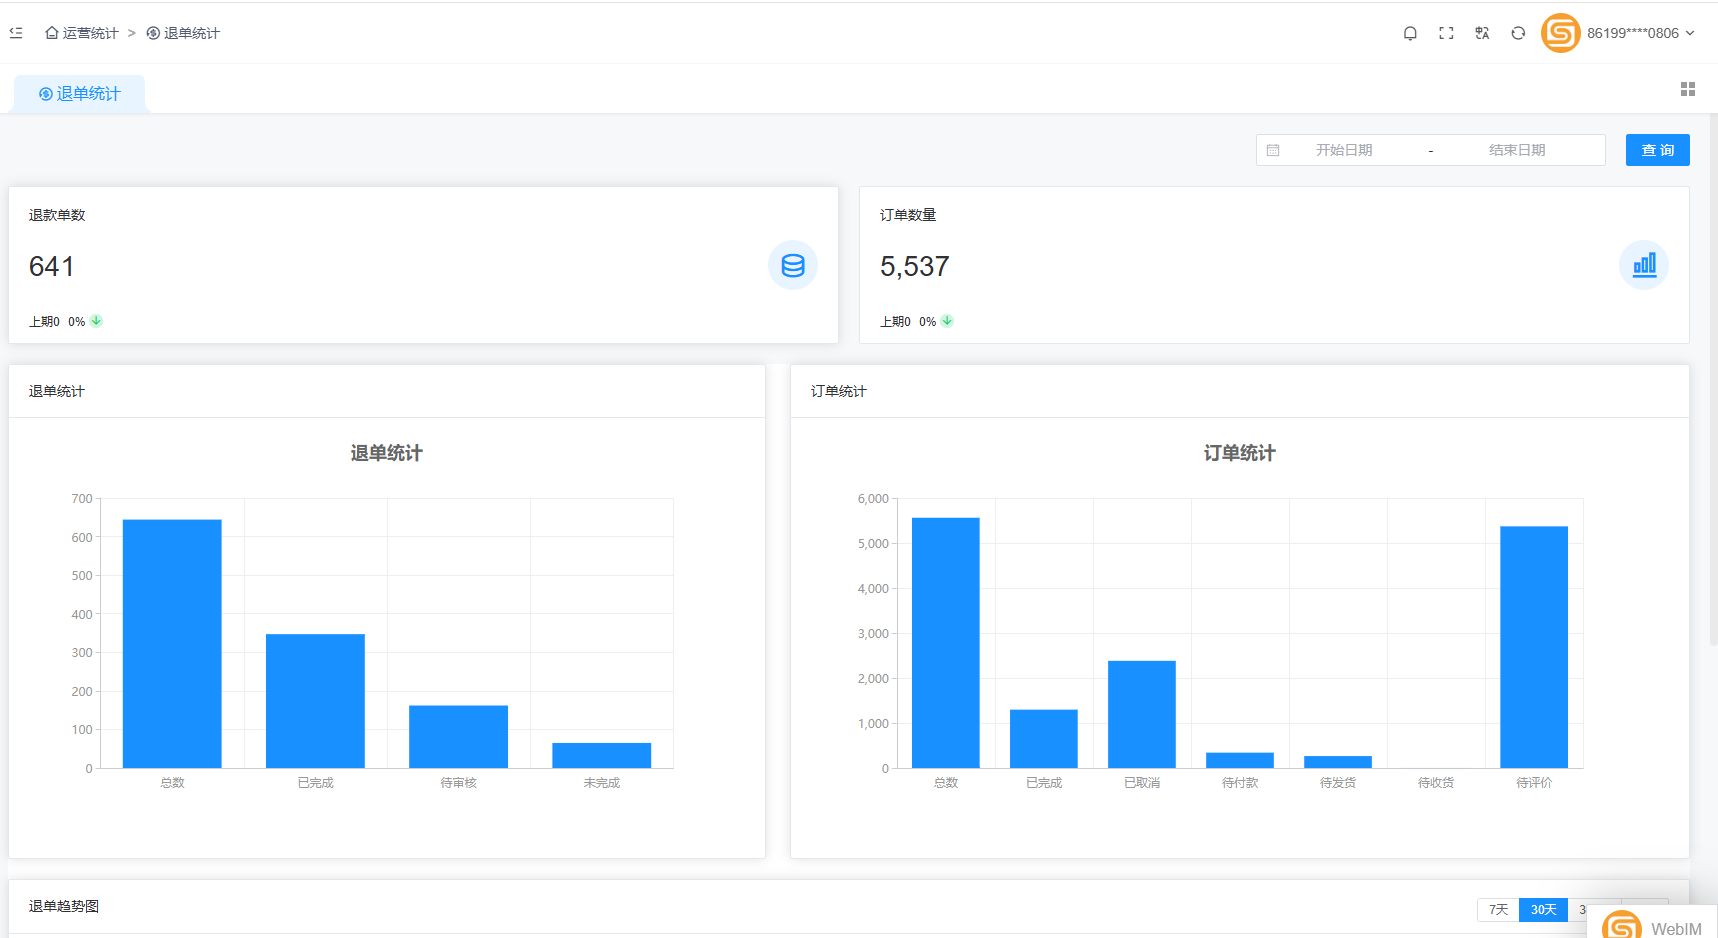Image resolution: width=1718 pixels, height=938 pixels.
Task: Select the 7天 trend range option
Action: pos(1498,909)
